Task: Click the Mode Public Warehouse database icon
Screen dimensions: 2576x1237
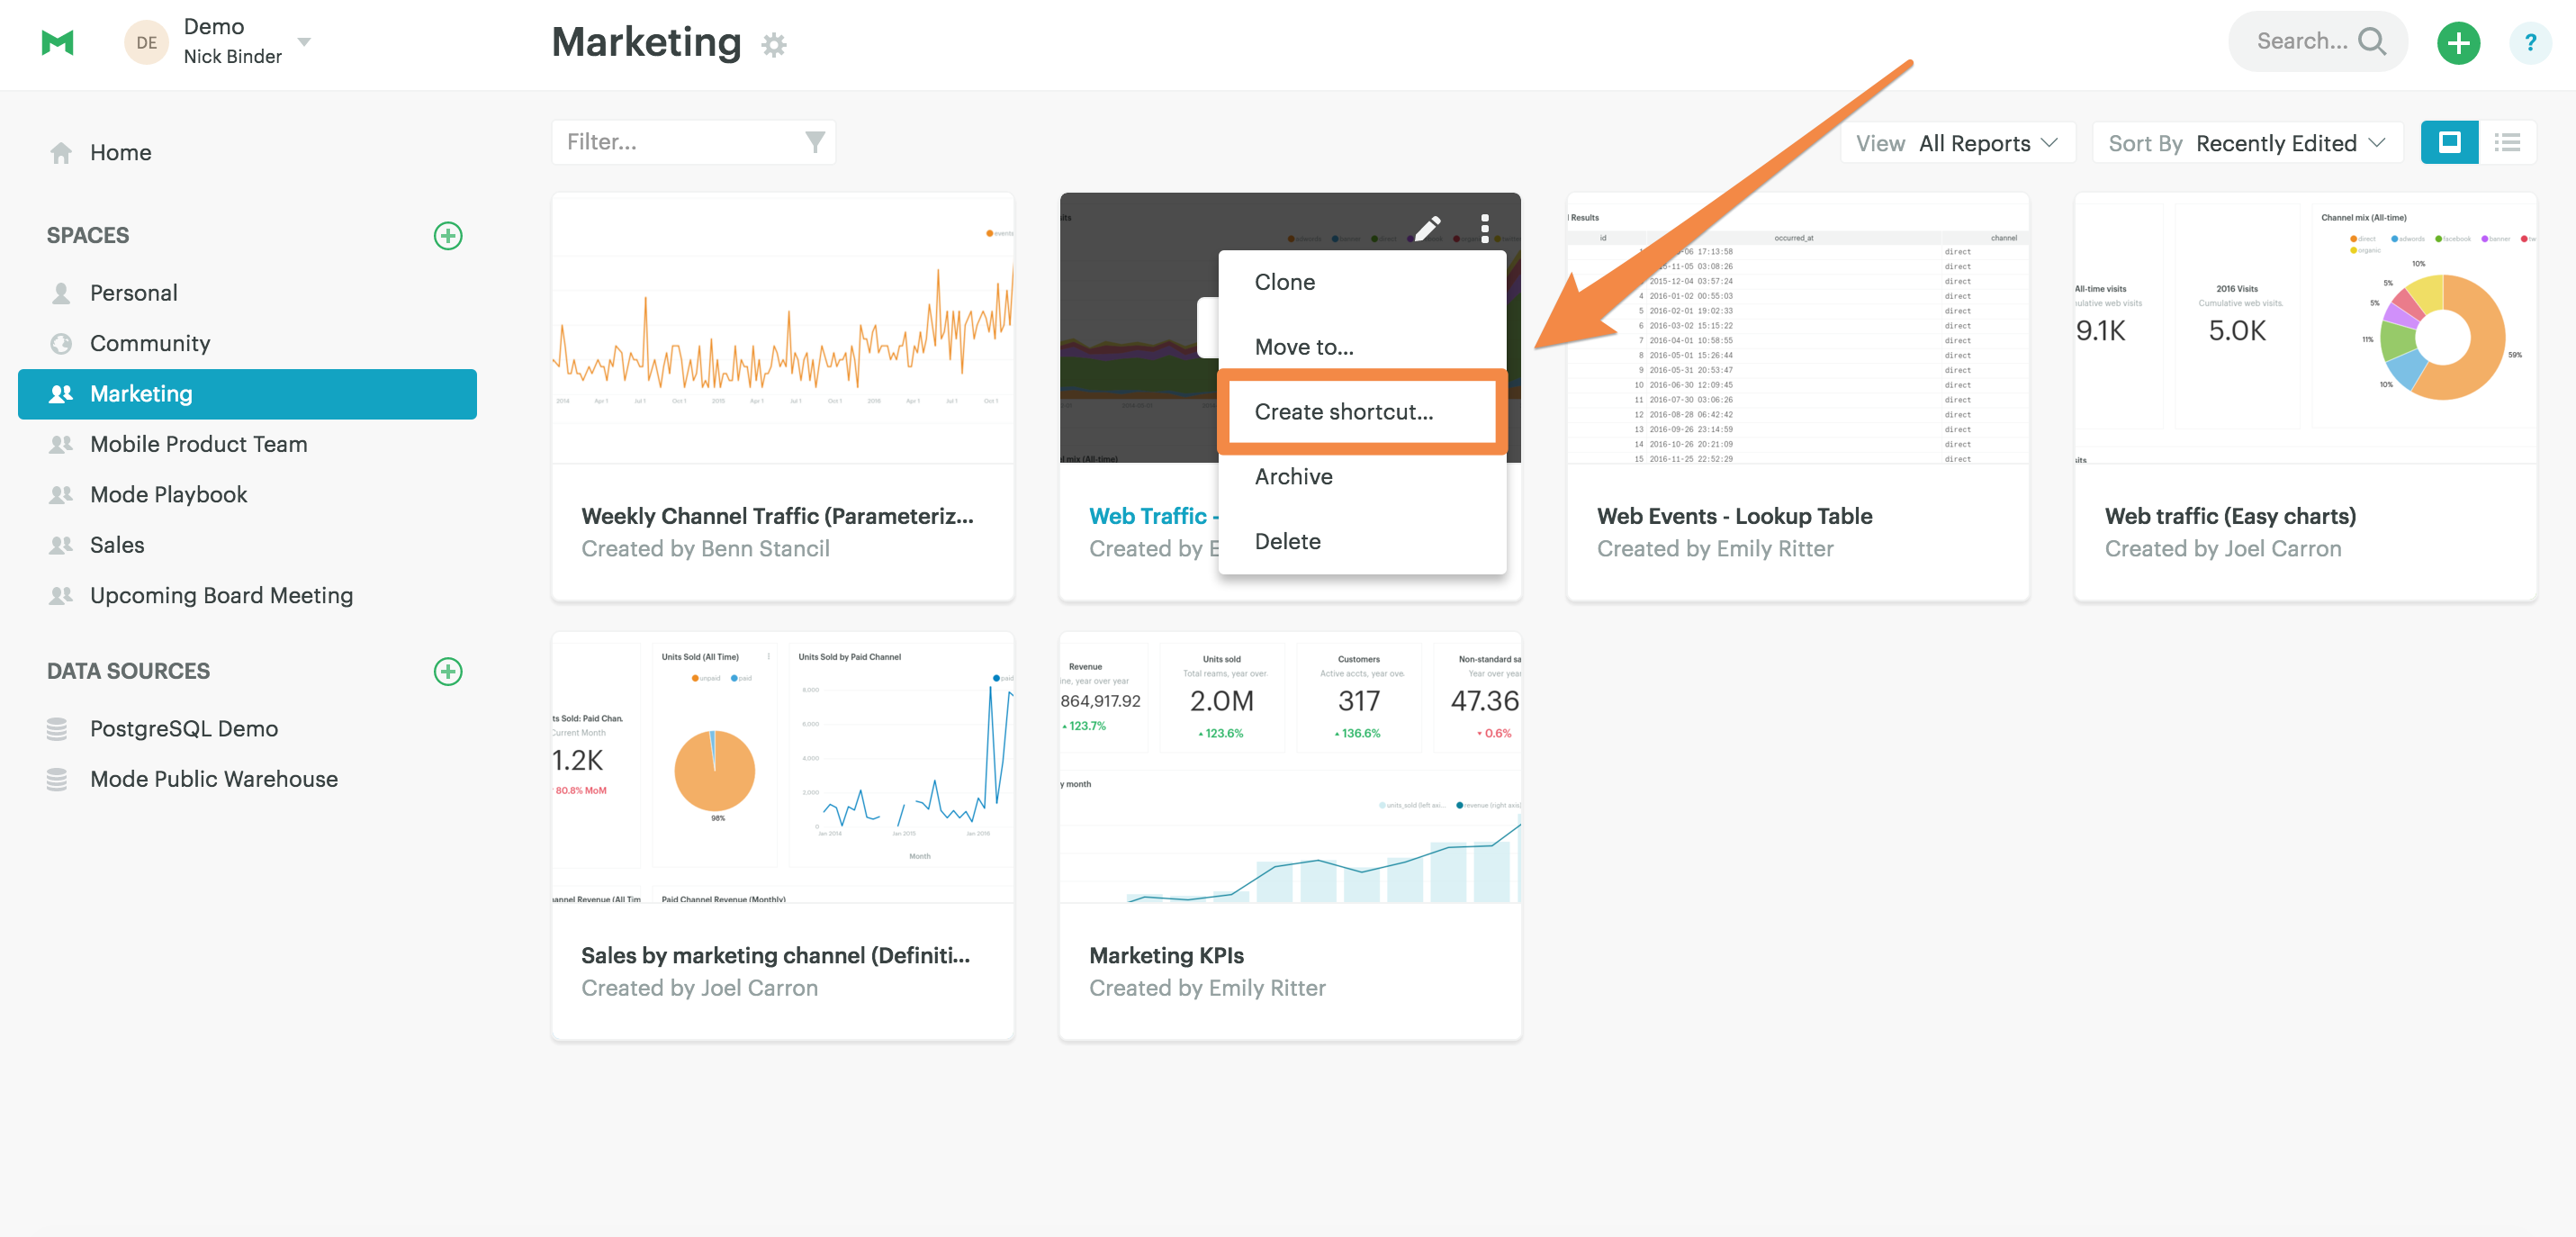Action: tap(57, 779)
